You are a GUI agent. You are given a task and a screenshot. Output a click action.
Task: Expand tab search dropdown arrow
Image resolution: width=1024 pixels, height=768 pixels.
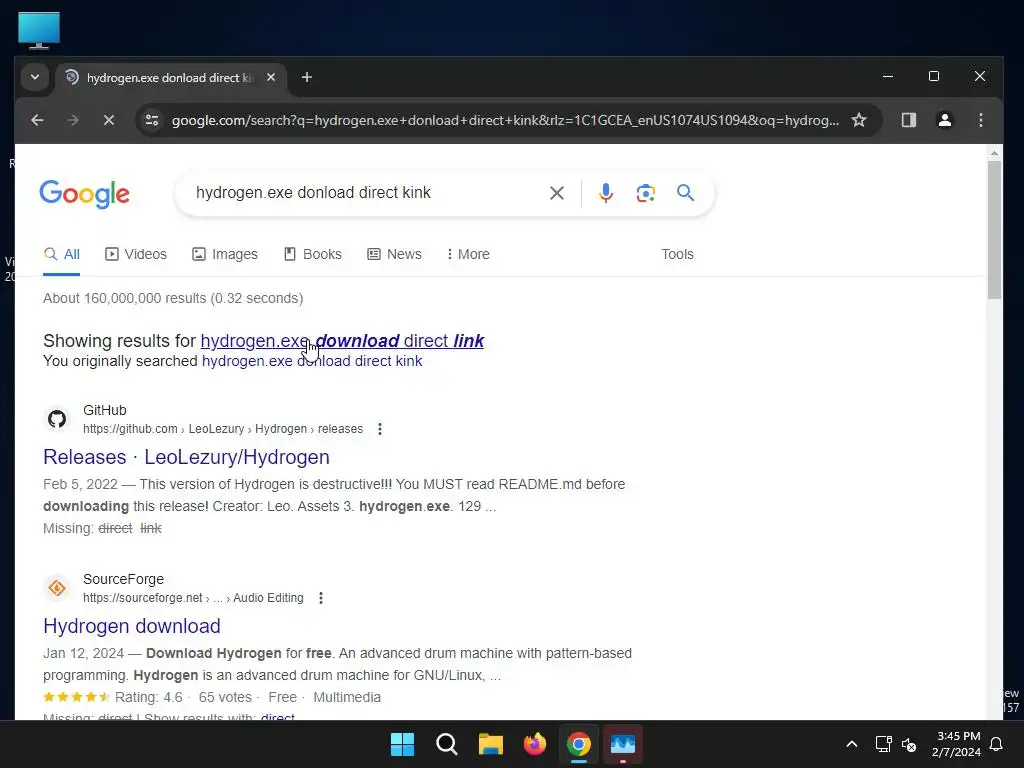pyautogui.click(x=35, y=77)
